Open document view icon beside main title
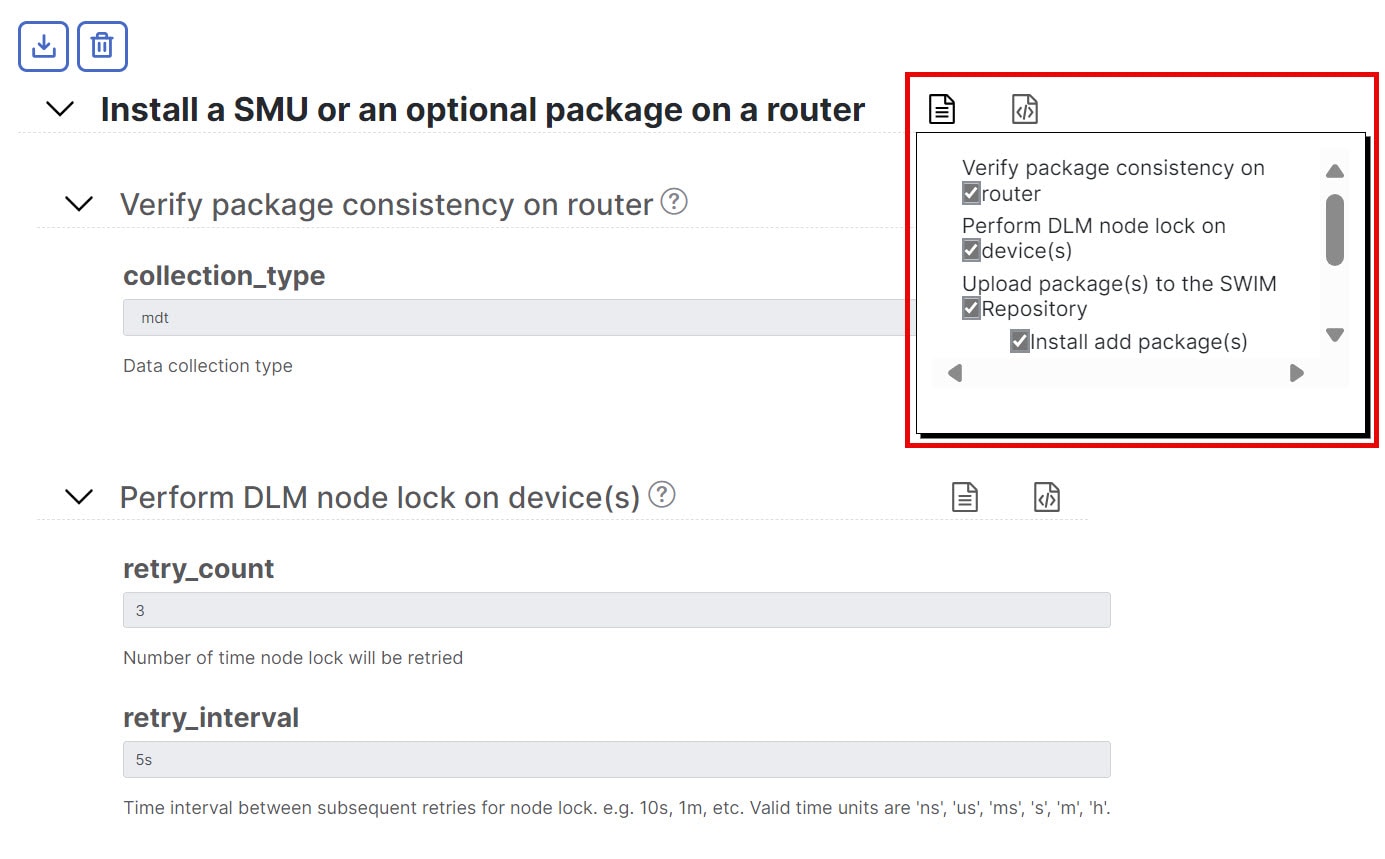Screen dimensions: 1385x859 [942, 108]
